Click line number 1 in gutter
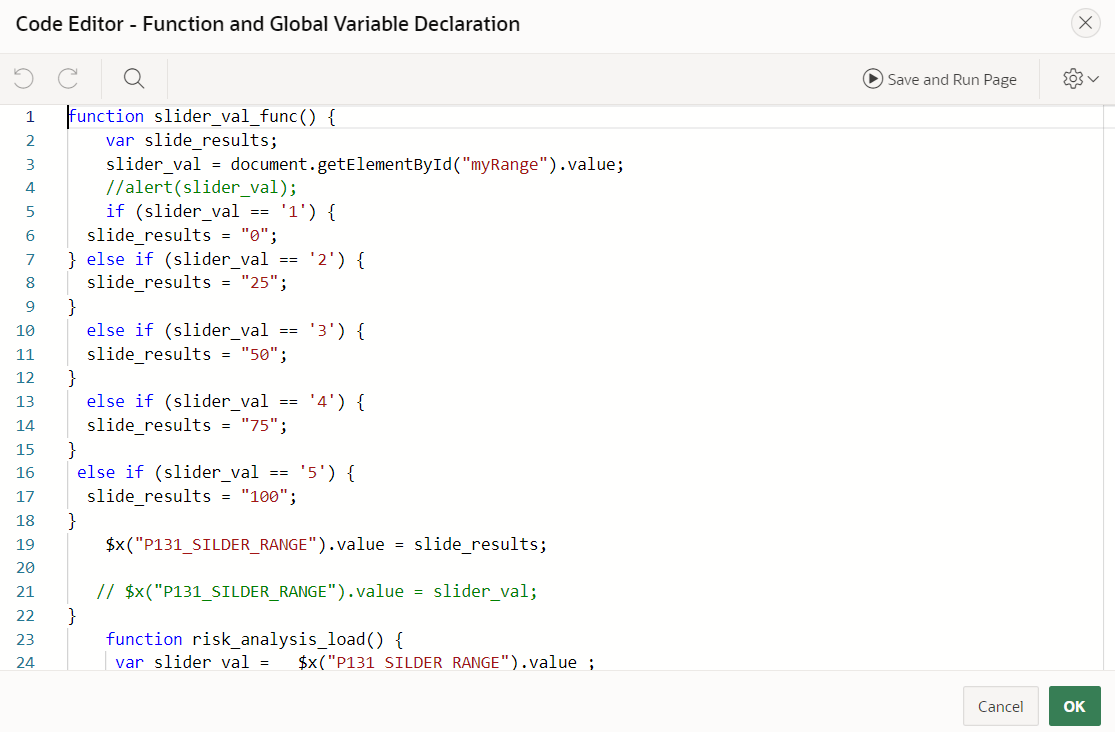This screenshot has width=1115, height=732. [x=30, y=117]
